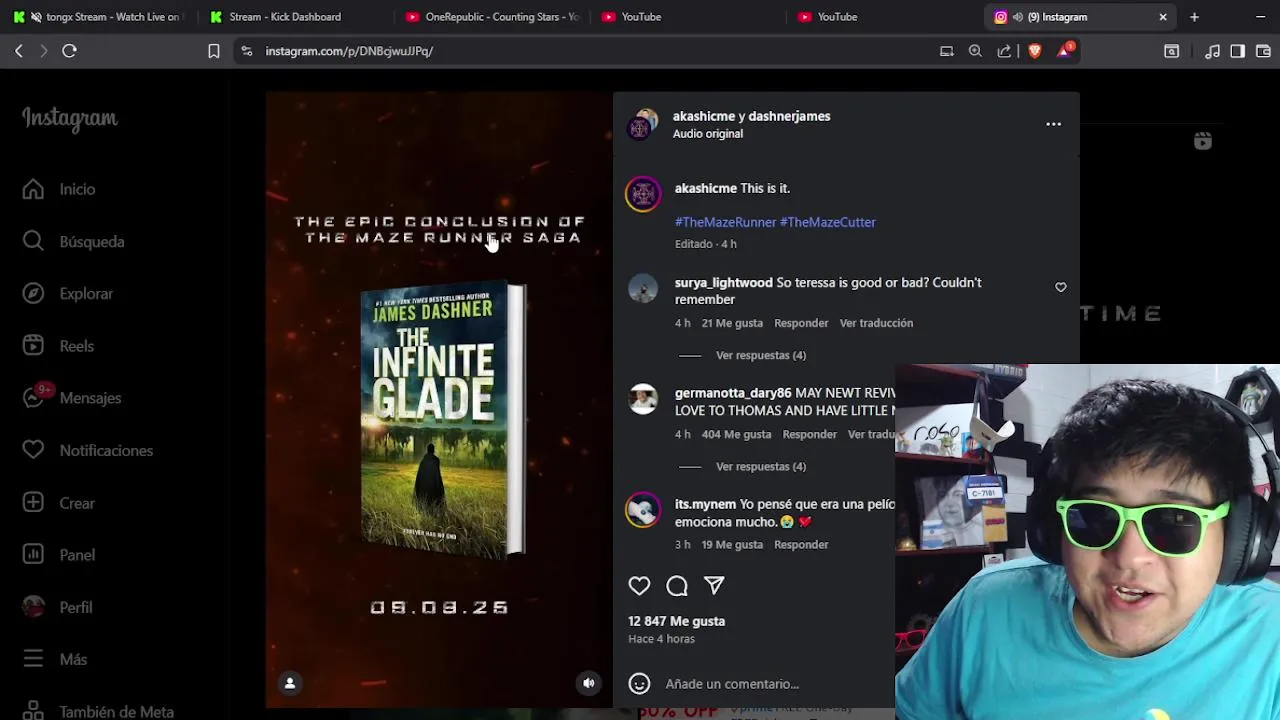Toggle the video sound mute button
The width and height of the screenshot is (1280, 720).
pyautogui.click(x=589, y=683)
